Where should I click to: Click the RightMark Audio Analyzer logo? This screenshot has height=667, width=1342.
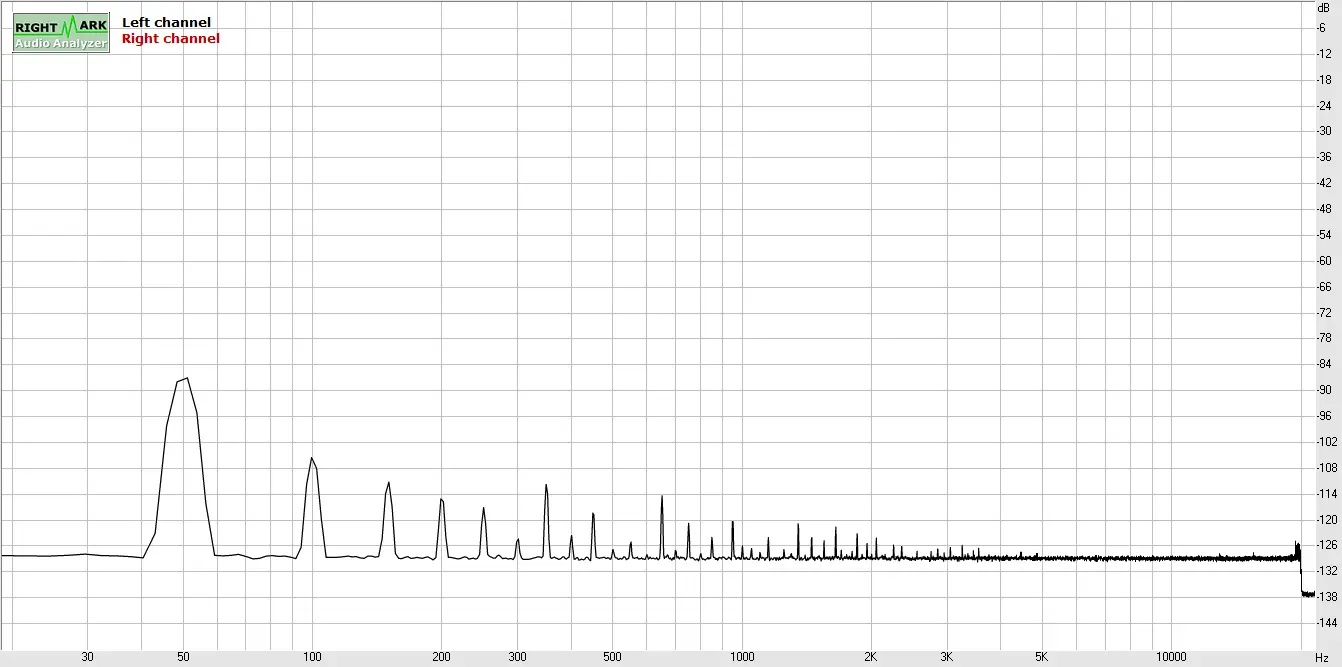pos(61,33)
